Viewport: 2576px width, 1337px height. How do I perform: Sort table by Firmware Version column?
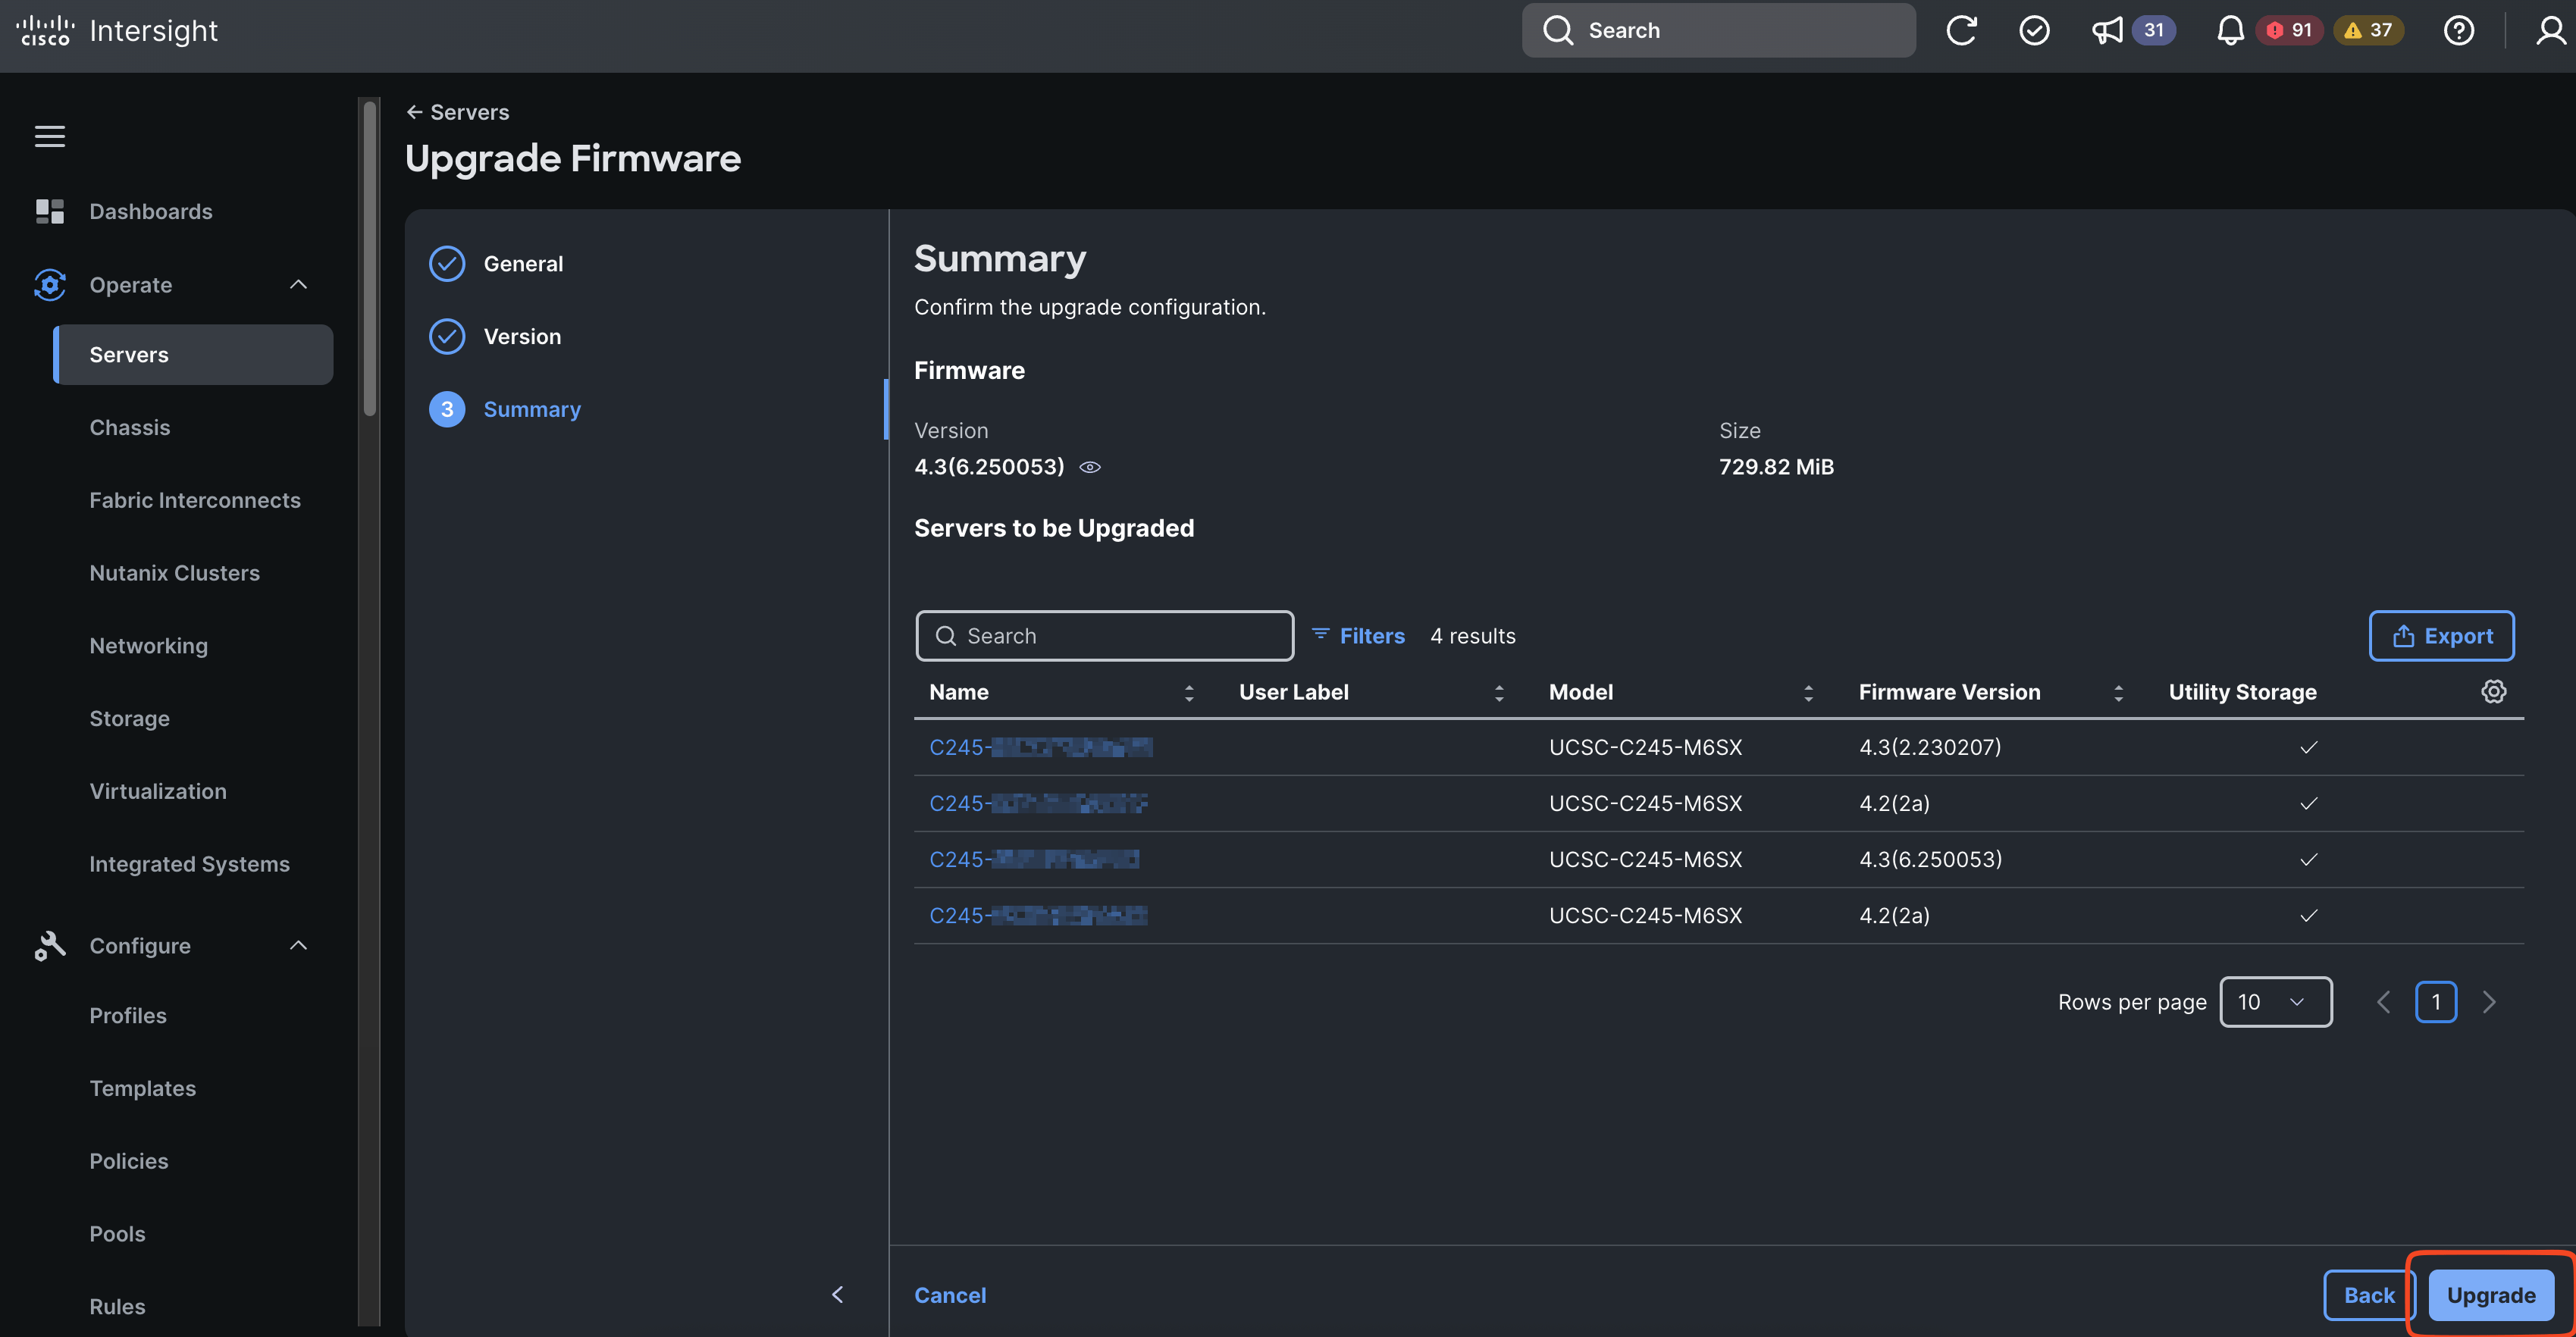point(2117,692)
